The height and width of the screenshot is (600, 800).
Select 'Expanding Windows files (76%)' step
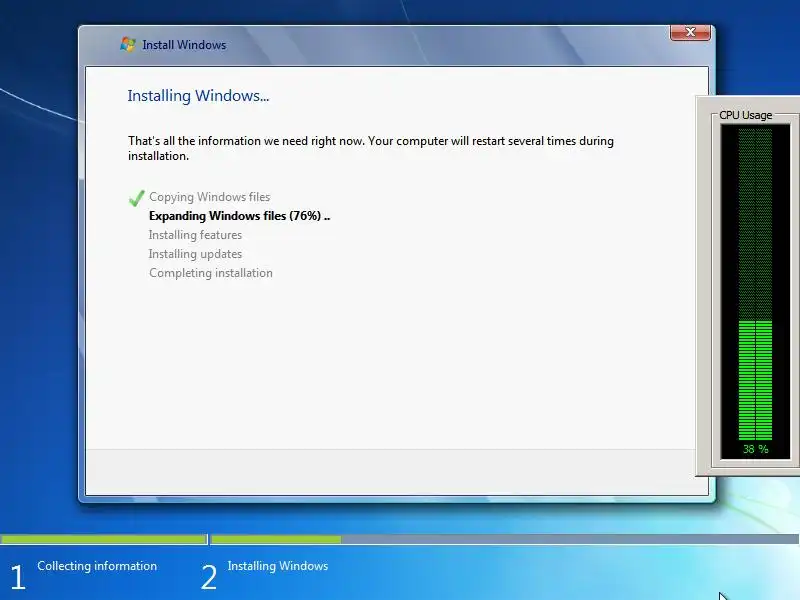[x=239, y=216]
